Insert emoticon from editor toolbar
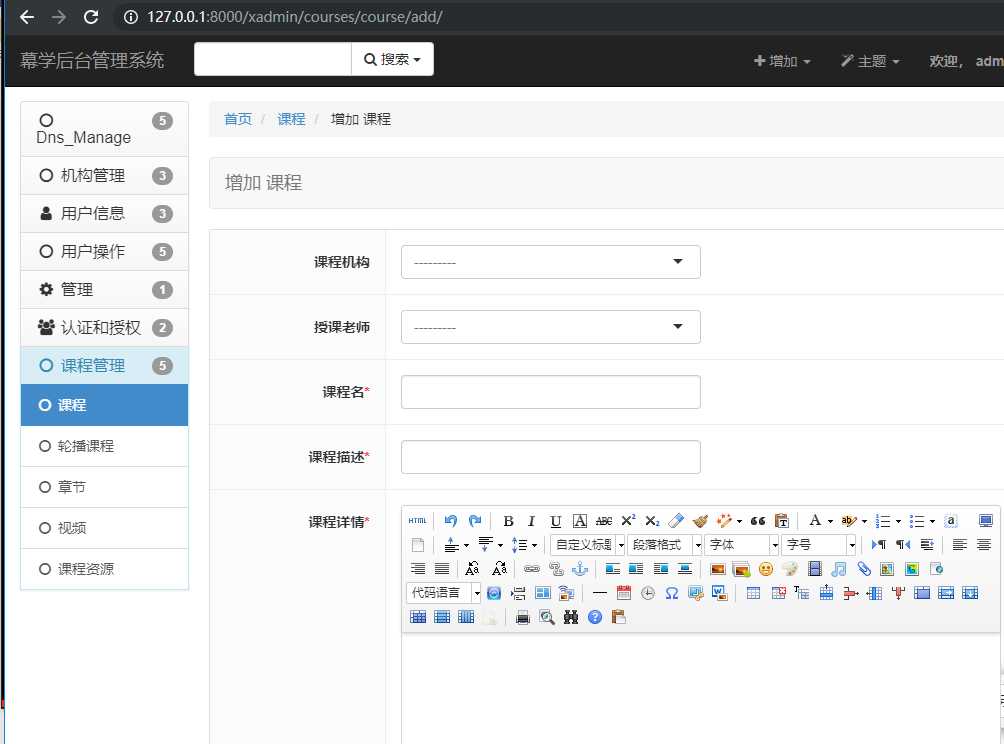Image resolution: width=1004 pixels, height=744 pixels. 765,569
